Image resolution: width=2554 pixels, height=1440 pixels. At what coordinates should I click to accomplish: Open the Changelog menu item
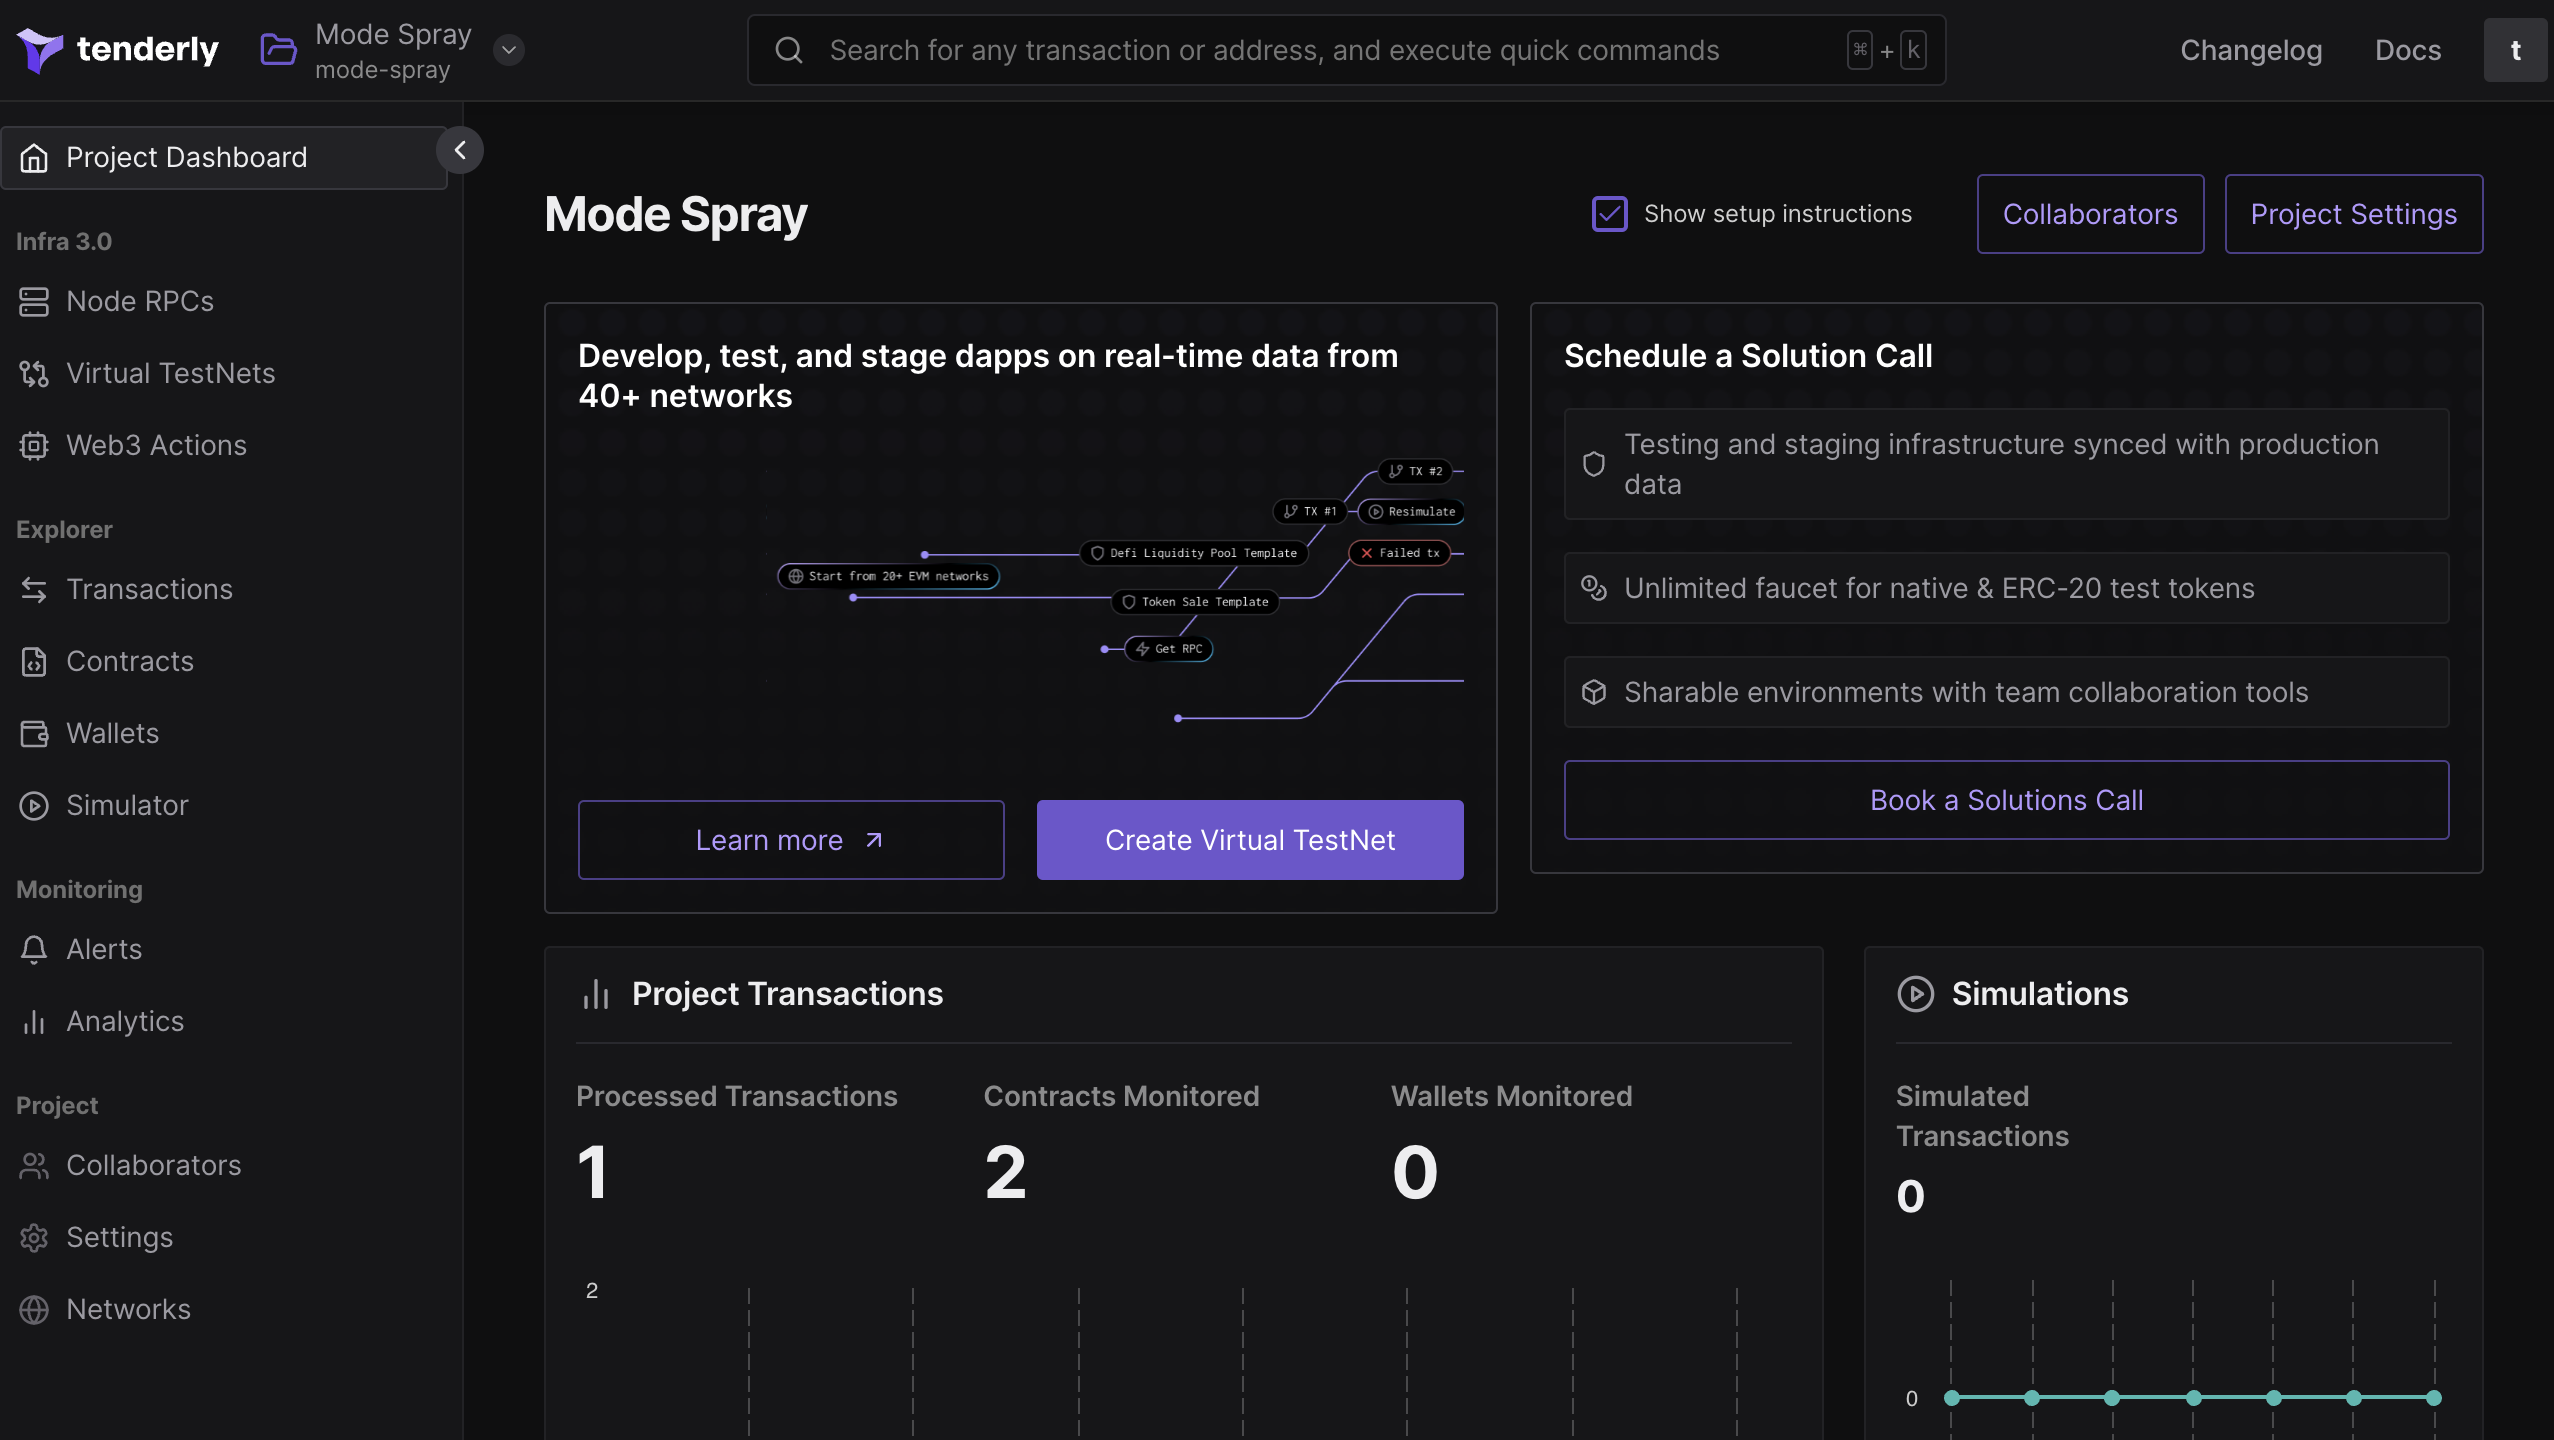2250,50
